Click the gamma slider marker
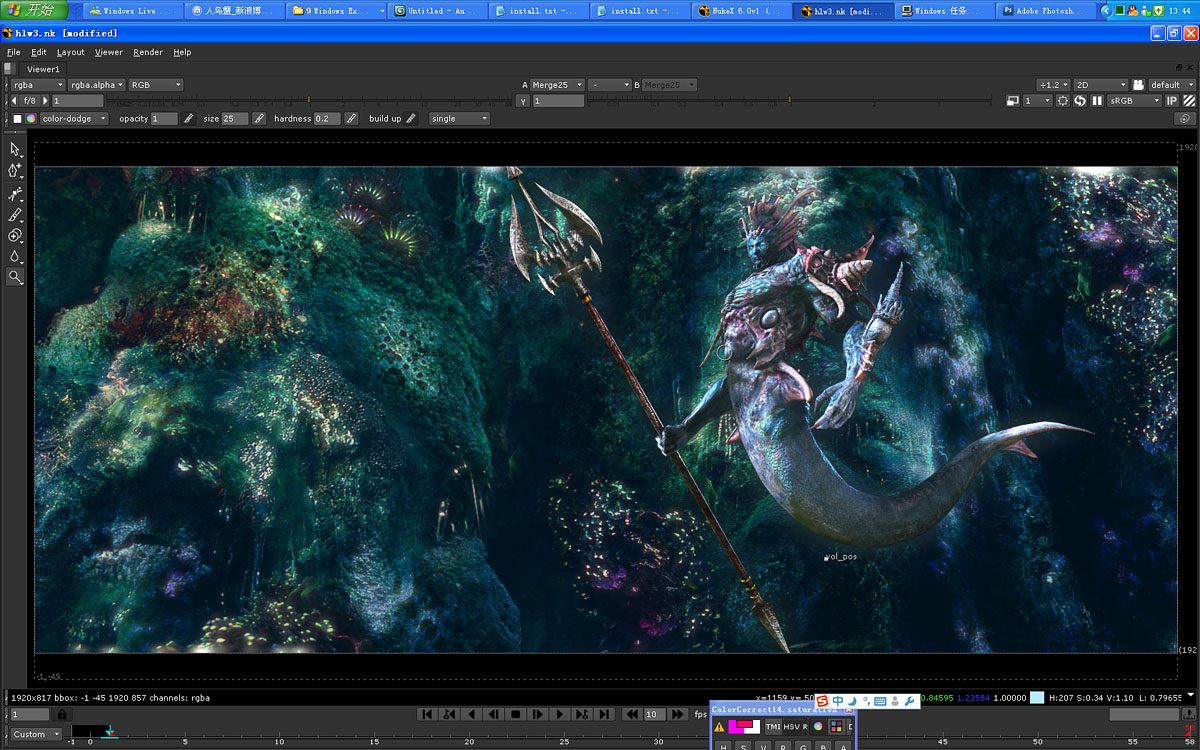This screenshot has height=750, width=1200. point(790,99)
